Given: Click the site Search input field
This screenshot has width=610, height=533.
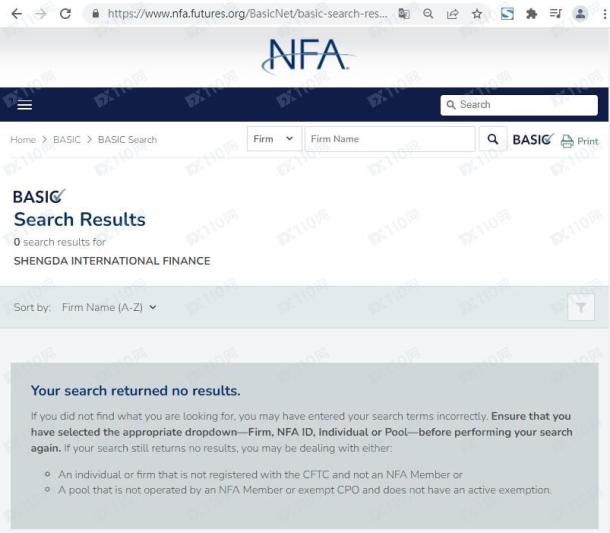Looking at the screenshot, I should (519, 105).
